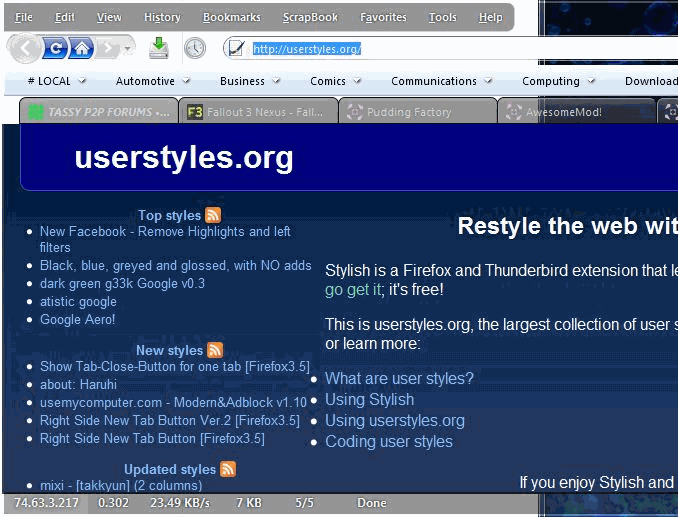Click the 0.302 load time status entry

click(x=113, y=503)
